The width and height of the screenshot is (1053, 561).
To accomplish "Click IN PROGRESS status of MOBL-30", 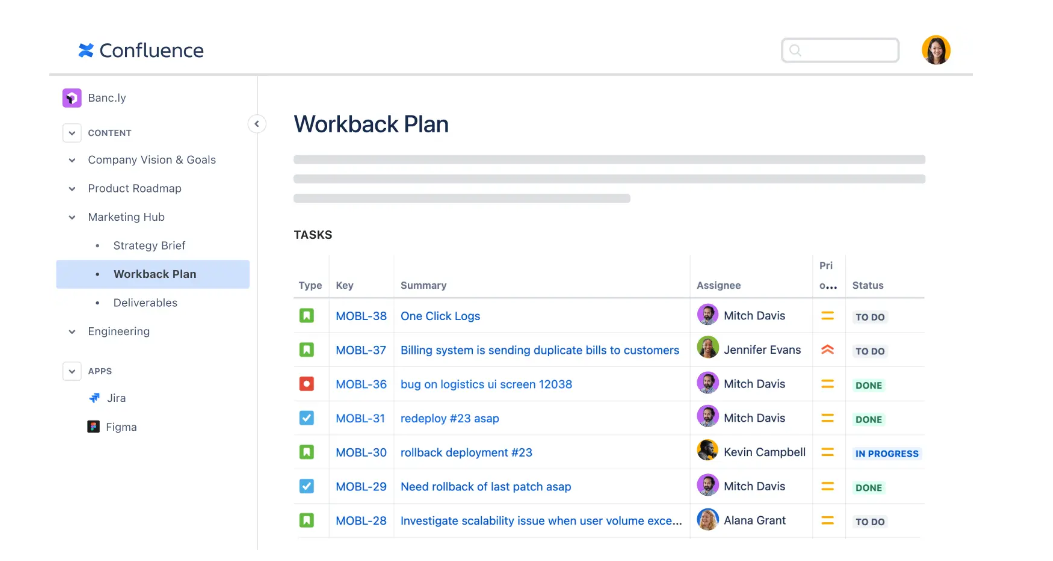I will tap(886, 454).
